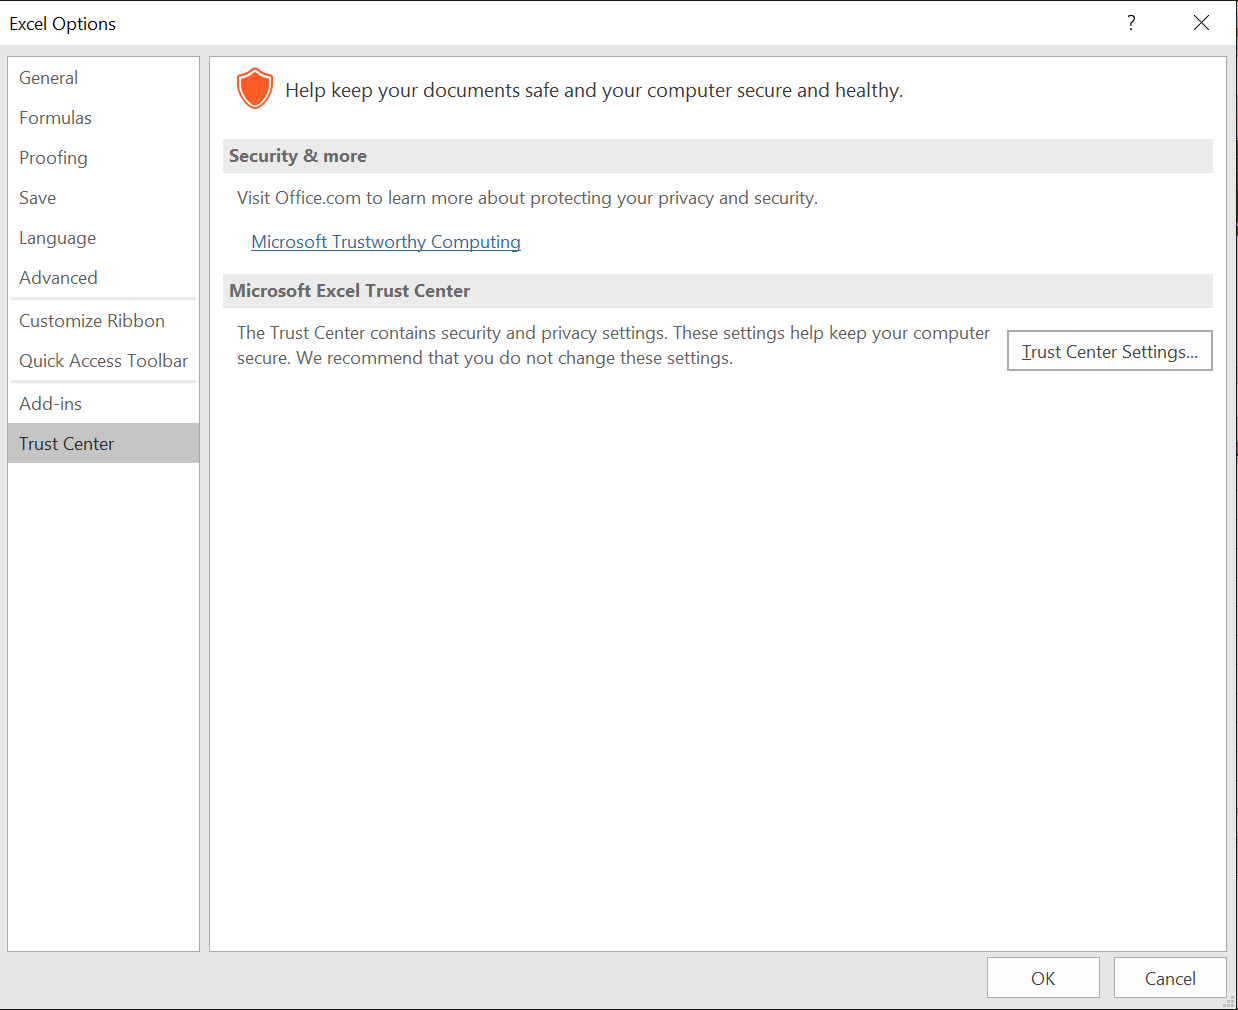The height and width of the screenshot is (1010, 1238).
Task: Open Advanced options
Action: [103, 278]
